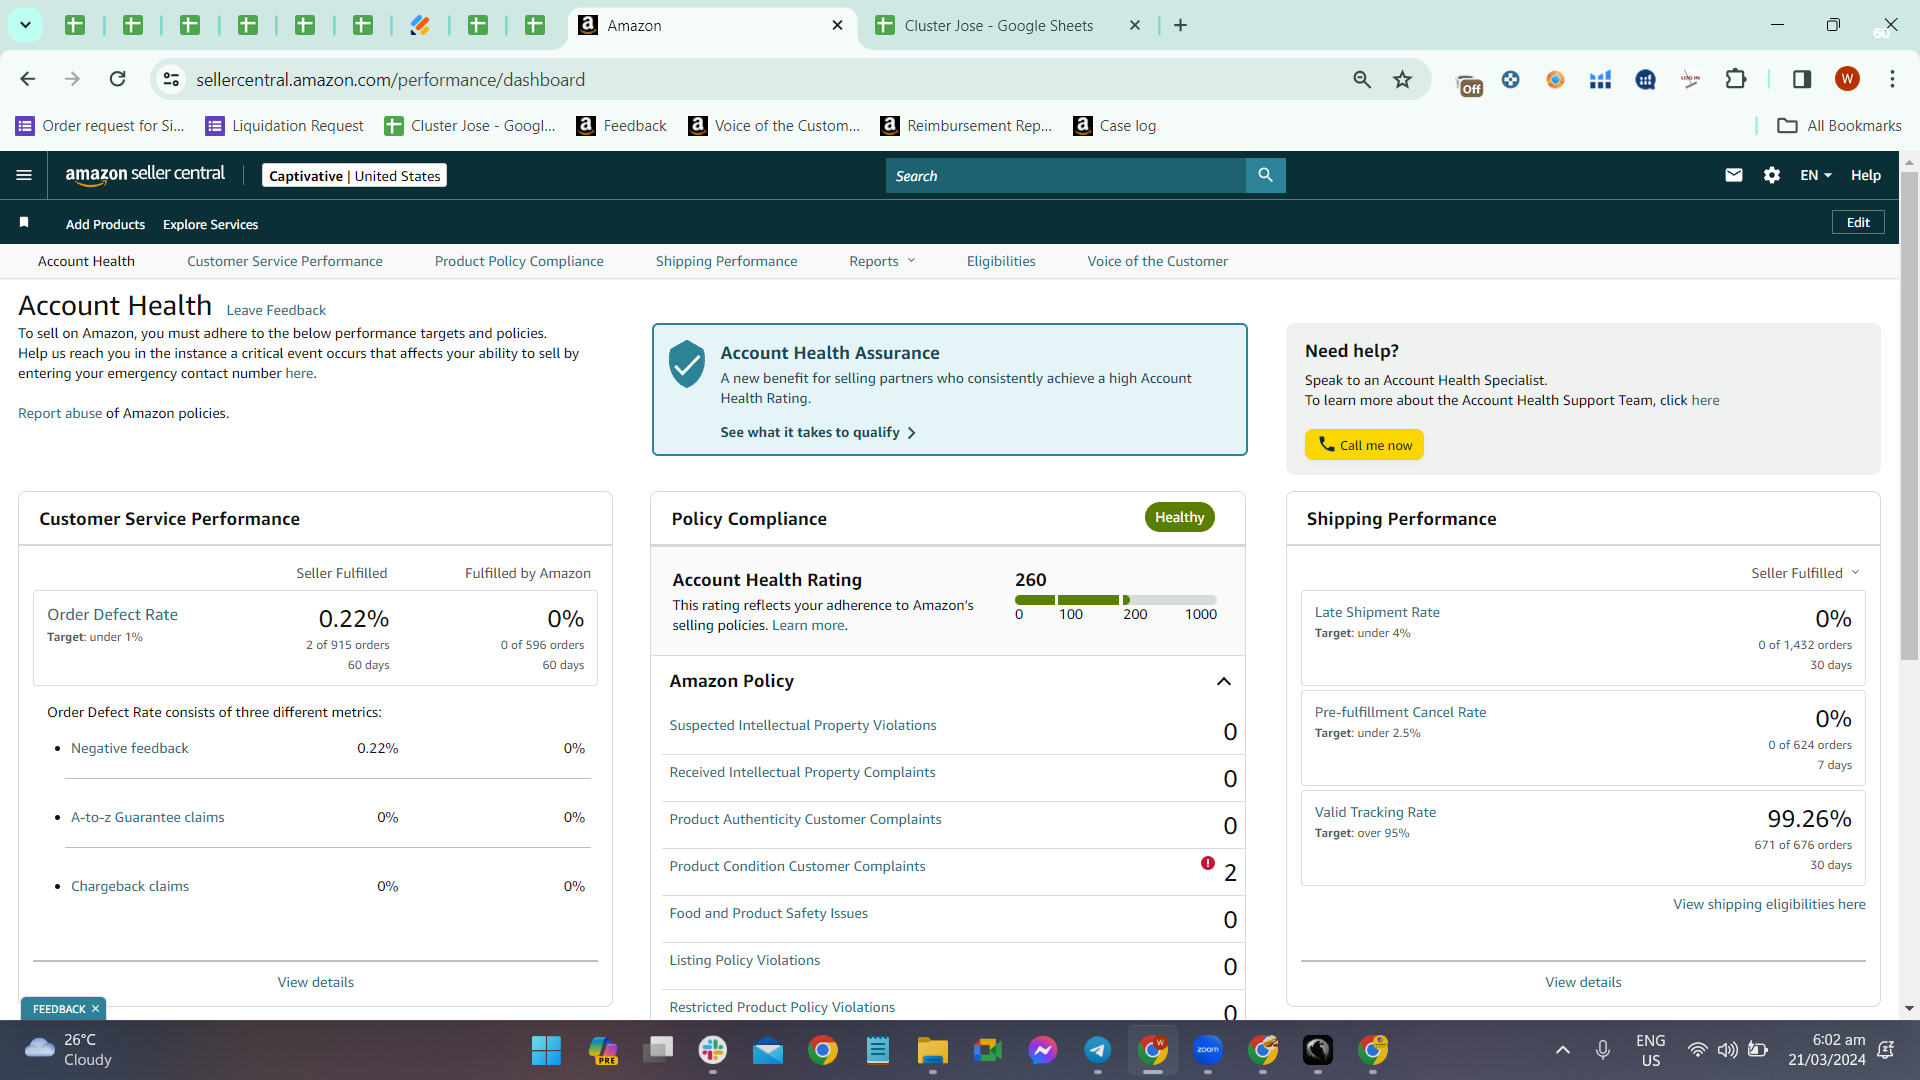
Task: Click the Account Health Rating progress bar
Action: (x=1116, y=600)
